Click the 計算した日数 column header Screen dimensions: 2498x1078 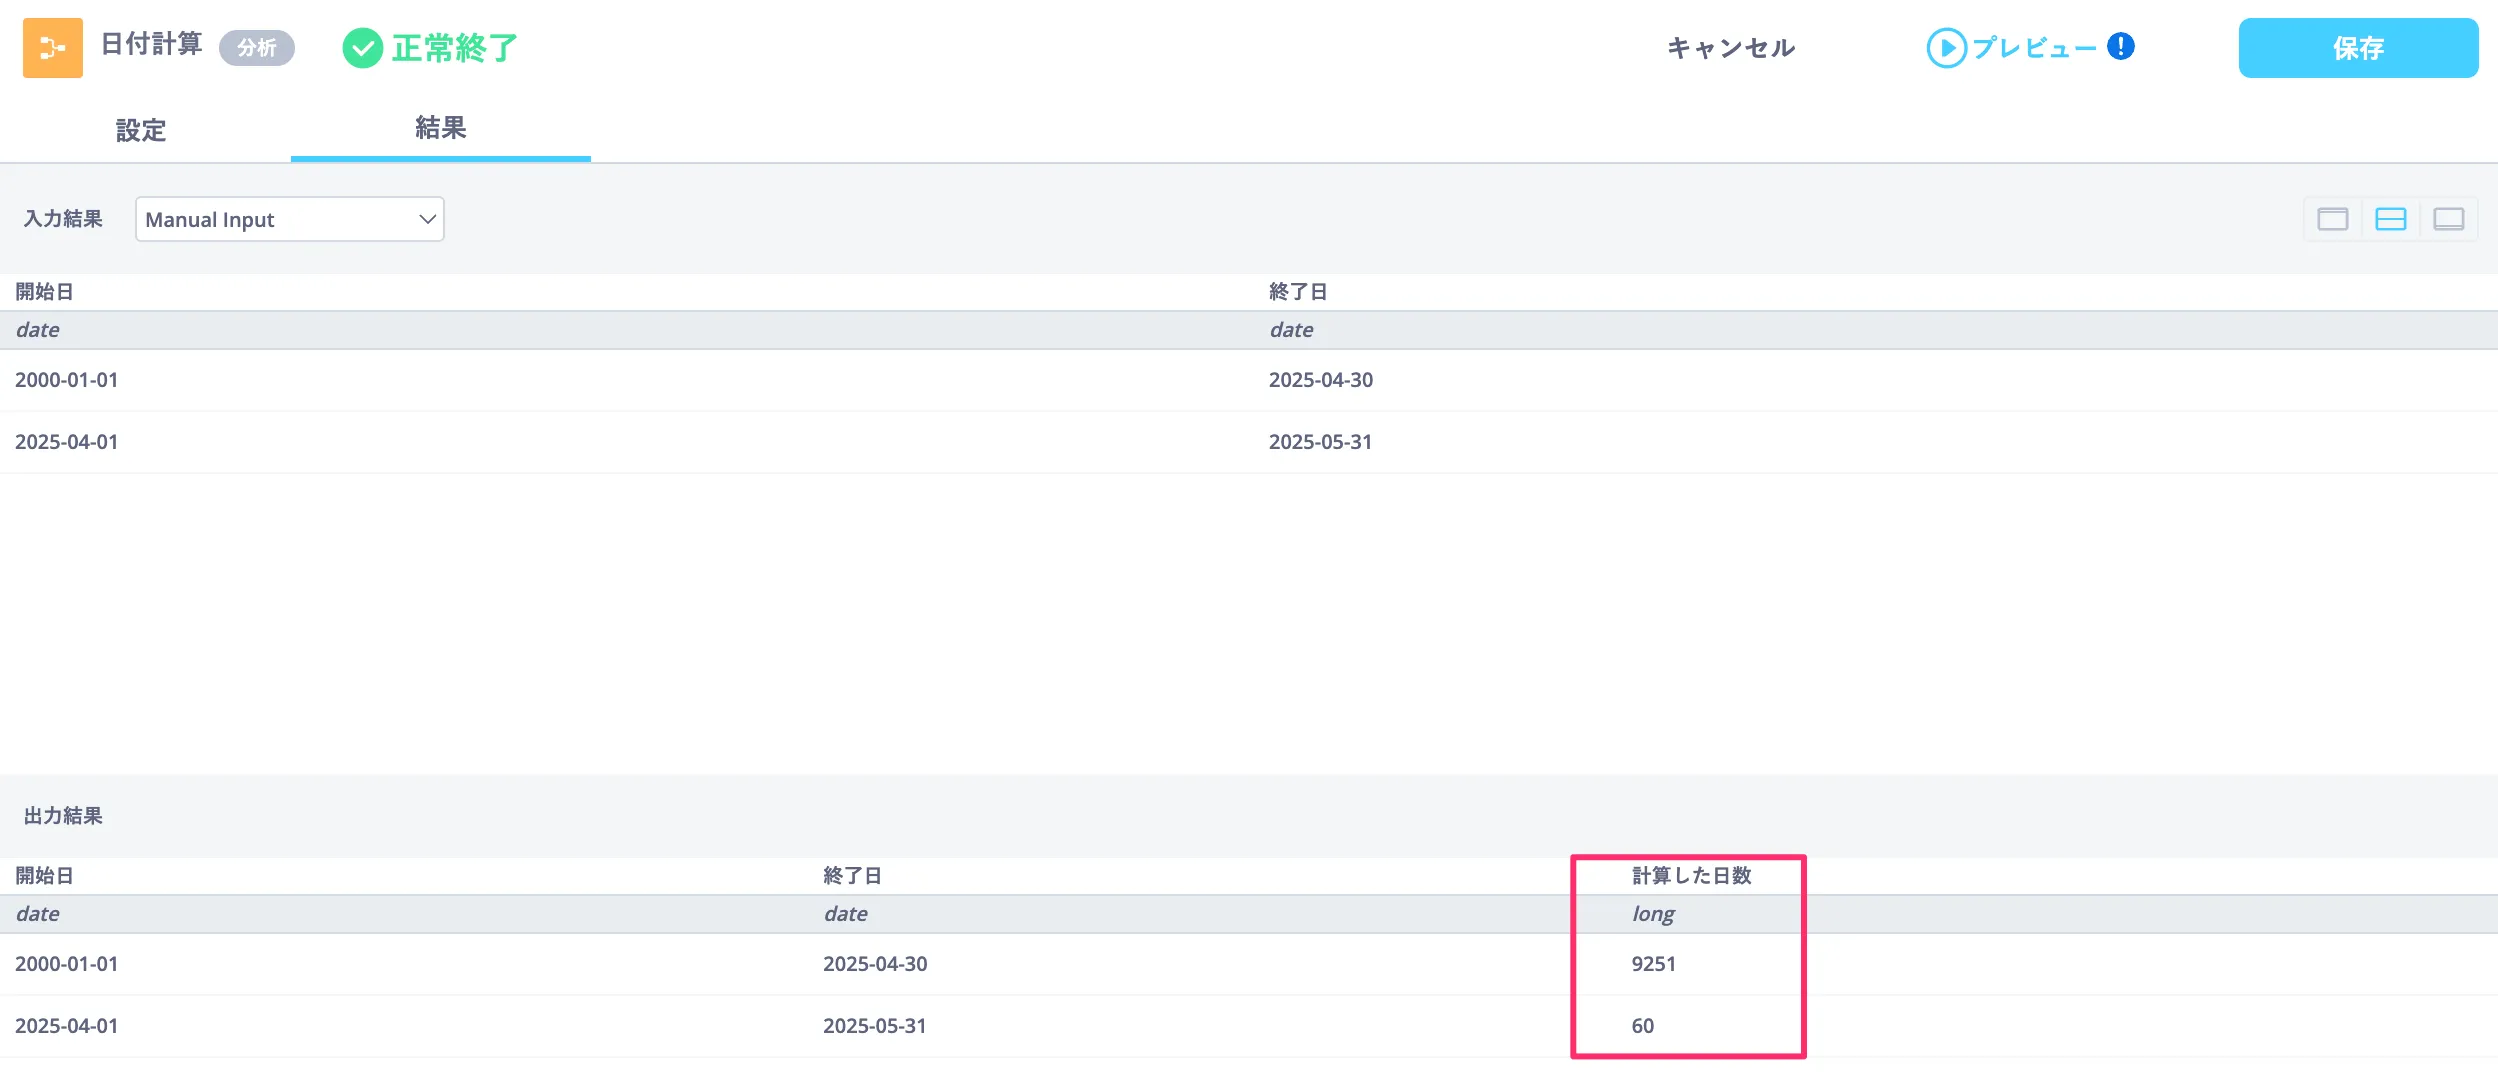coord(1691,876)
